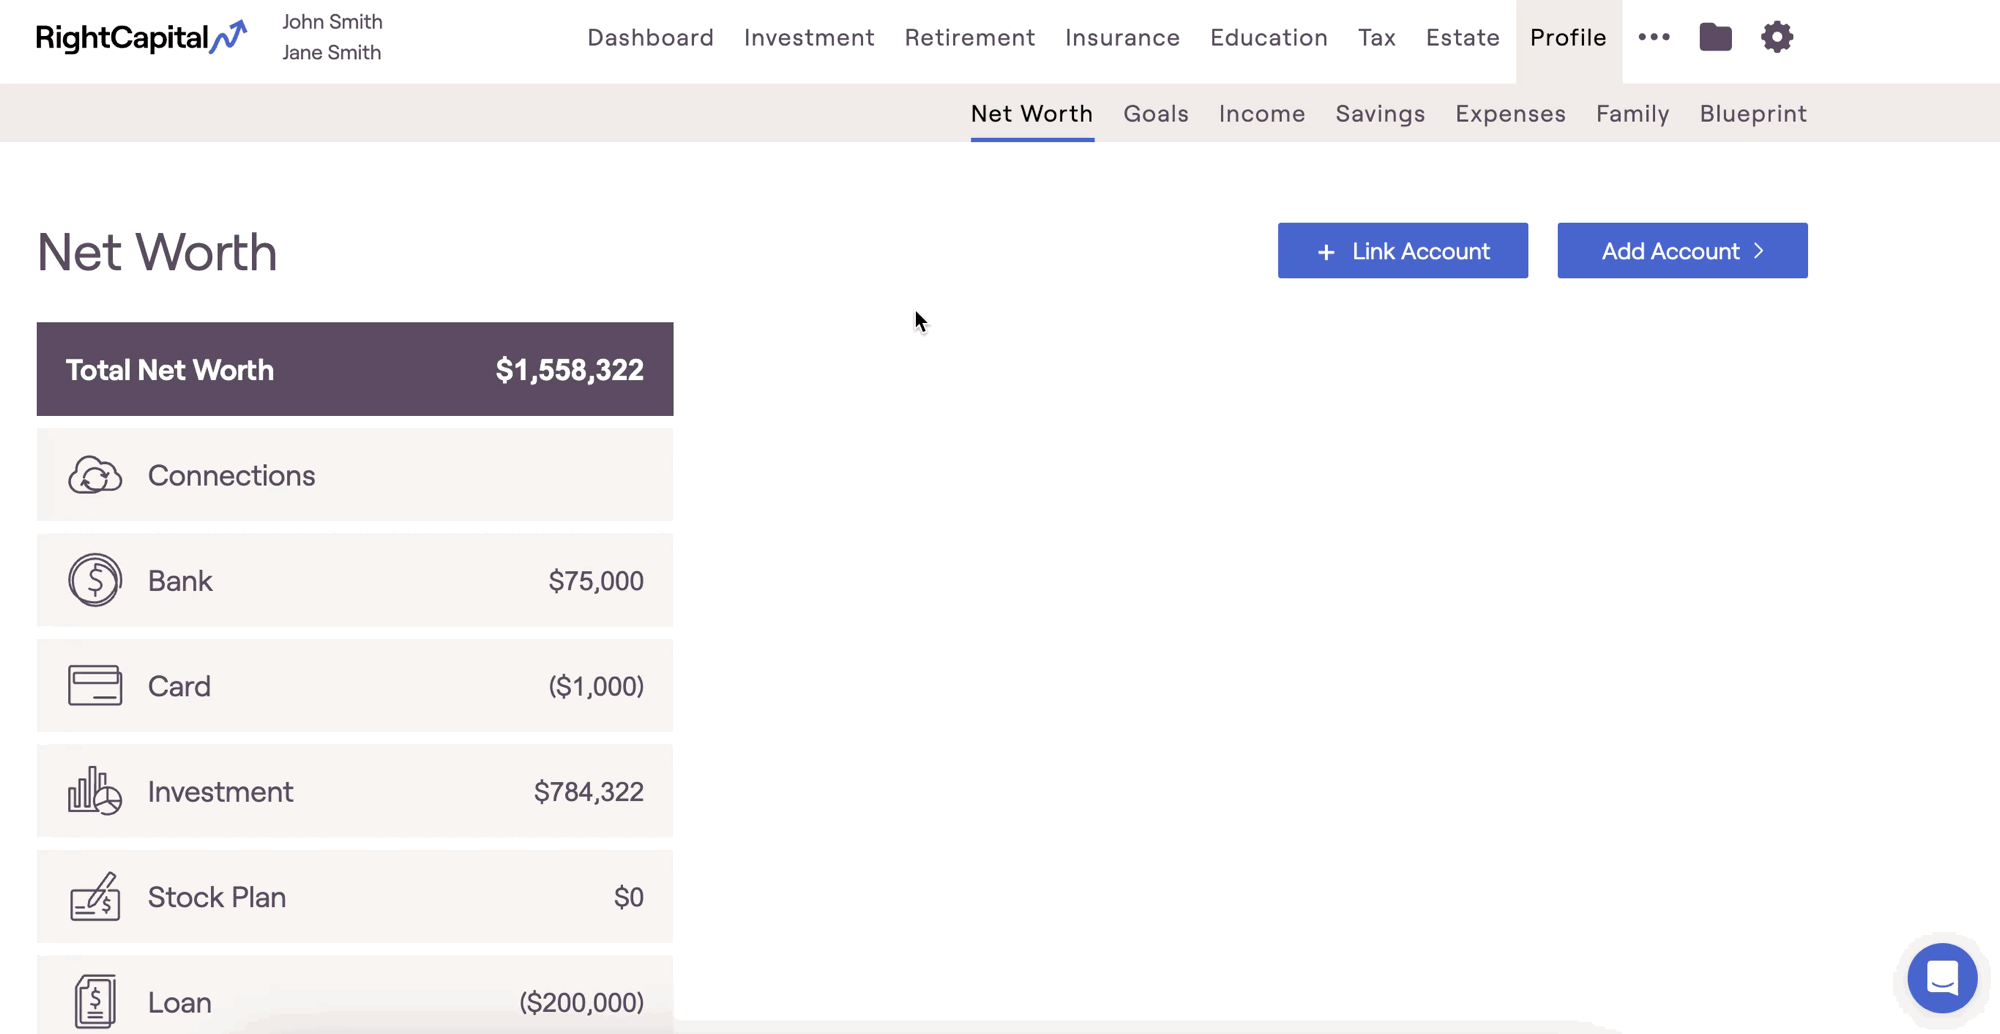This screenshot has height=1034, width=2000.
Task: Open the John Smith client selector
Action: click(332, 22)
